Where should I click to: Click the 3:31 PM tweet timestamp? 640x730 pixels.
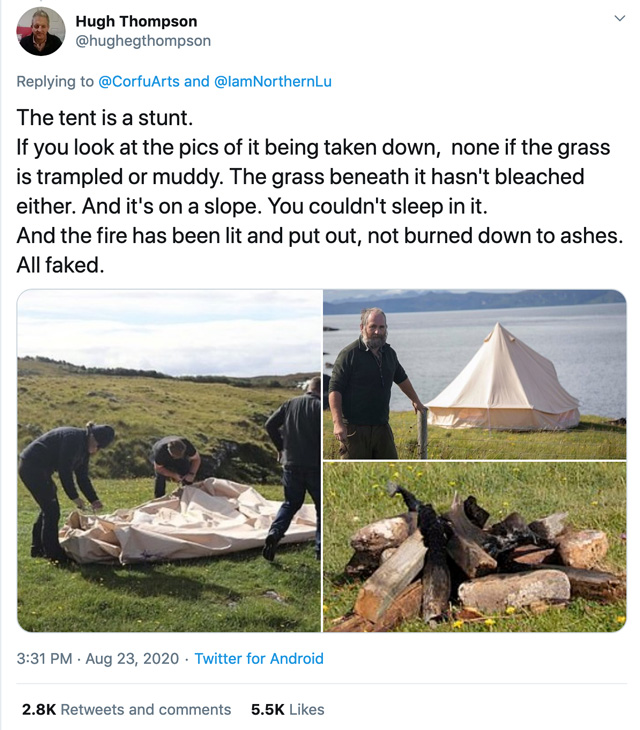click(x=44, y=658)
